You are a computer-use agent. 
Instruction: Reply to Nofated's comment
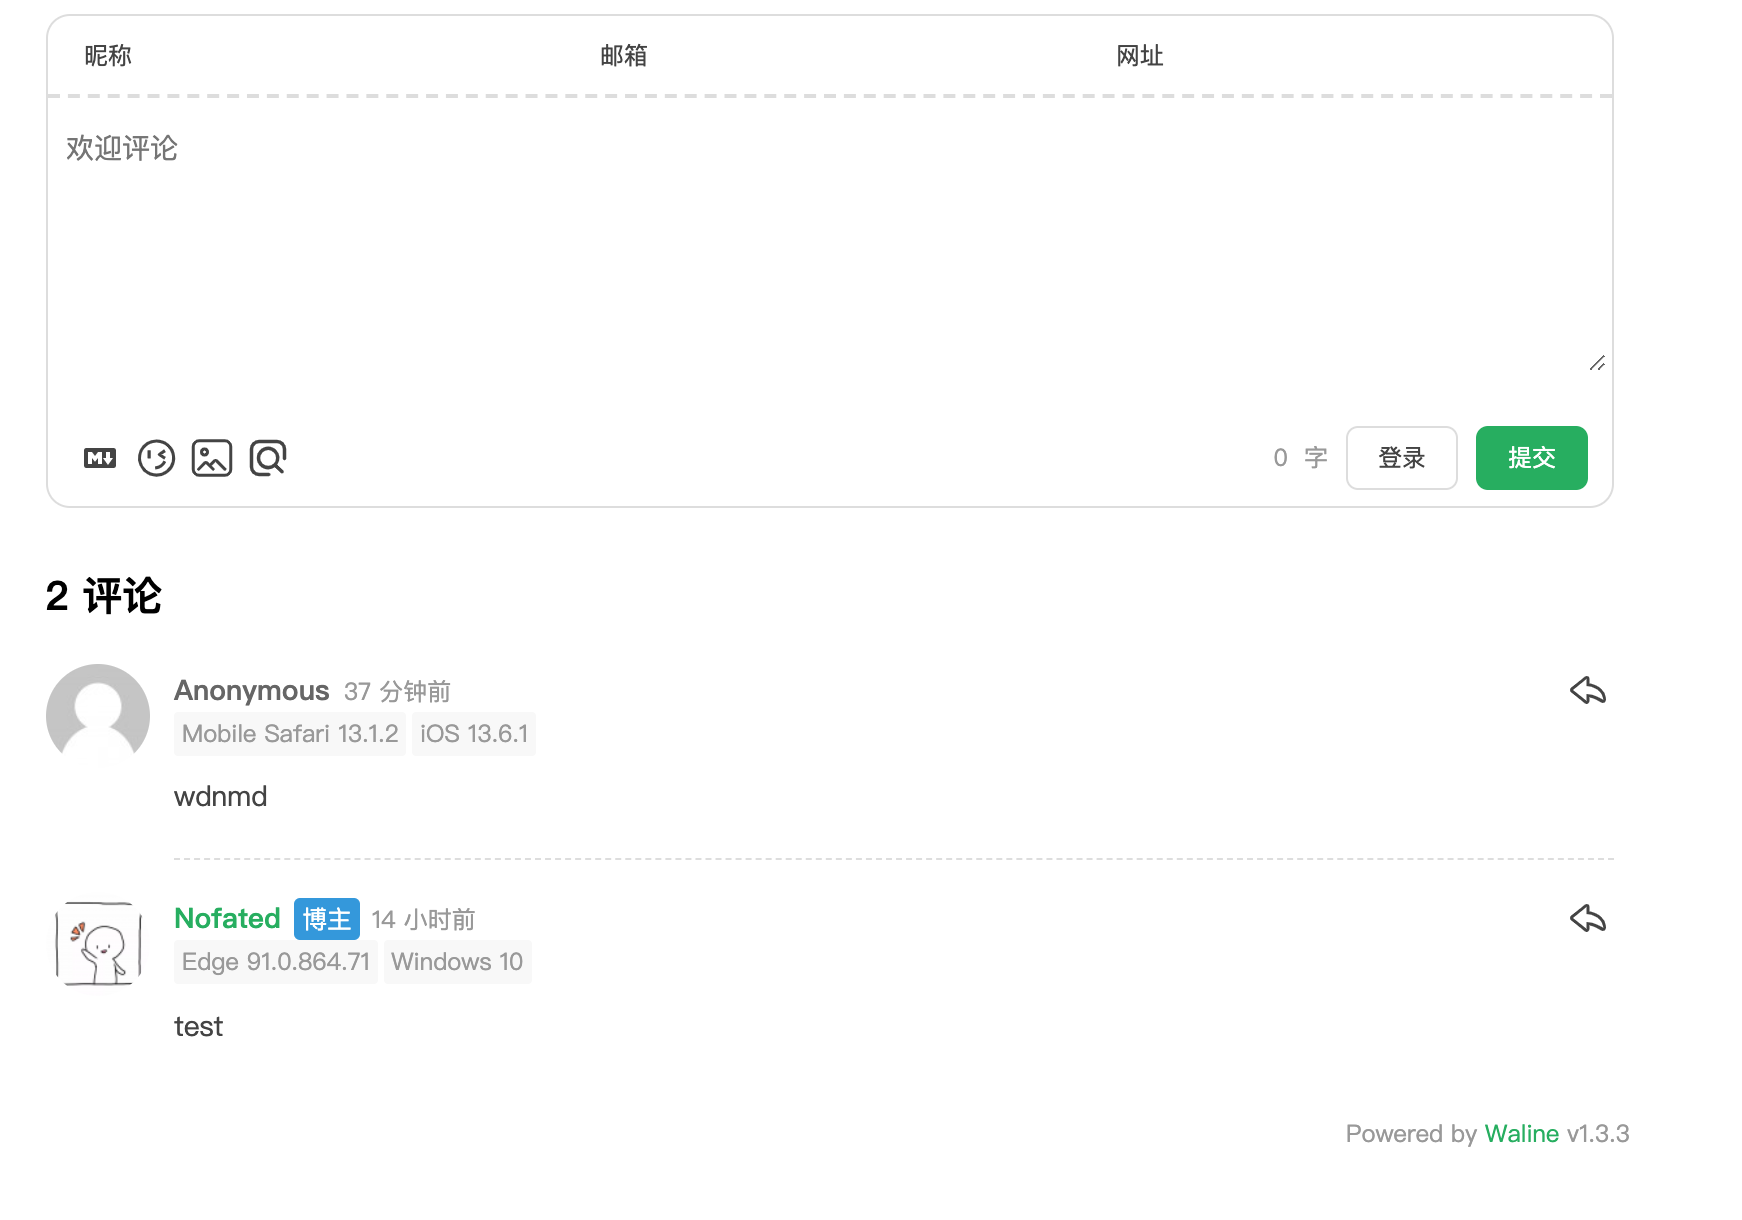pos(1589,918)
